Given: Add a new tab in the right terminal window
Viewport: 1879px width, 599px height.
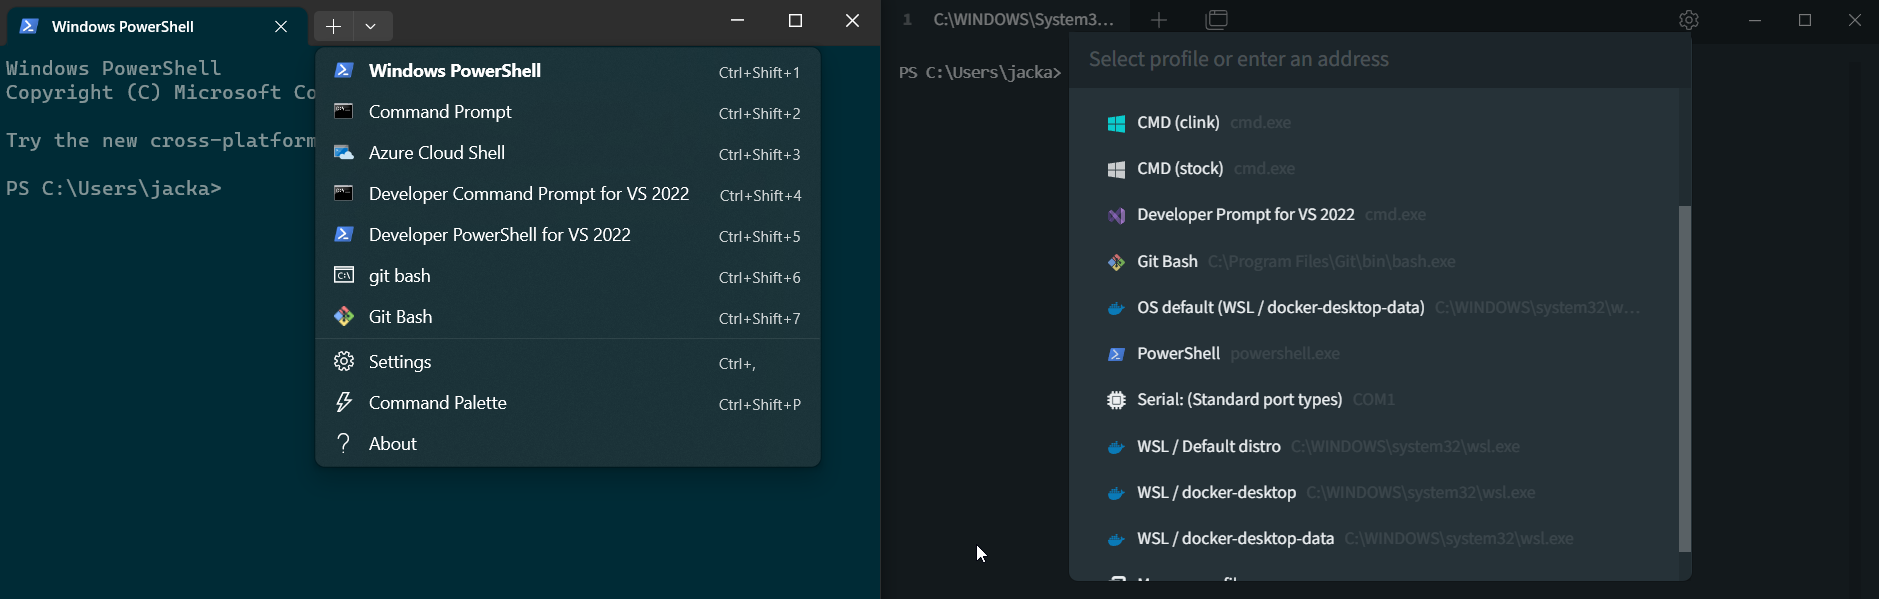Looking at the screenshot, I should click(x=1159, y=20).
